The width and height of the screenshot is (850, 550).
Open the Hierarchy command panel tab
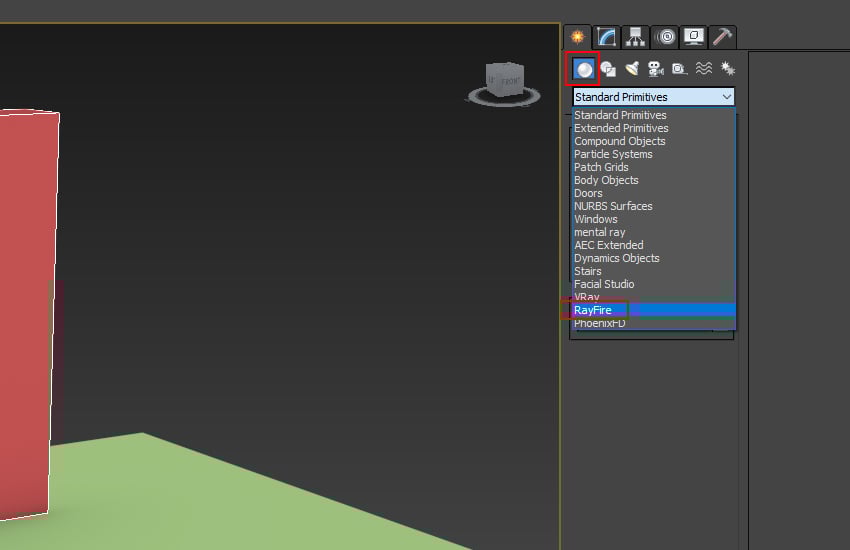tap(635, 37)
